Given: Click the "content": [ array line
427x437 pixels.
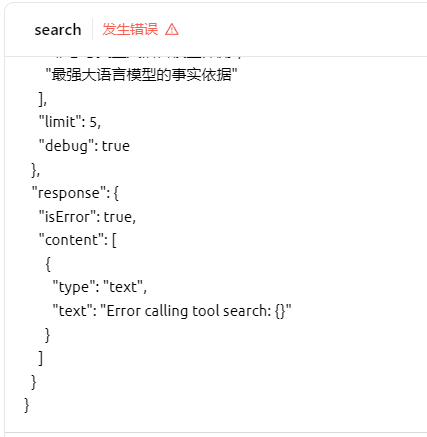Looking at the screenshot, I should (x=77, y=240).
